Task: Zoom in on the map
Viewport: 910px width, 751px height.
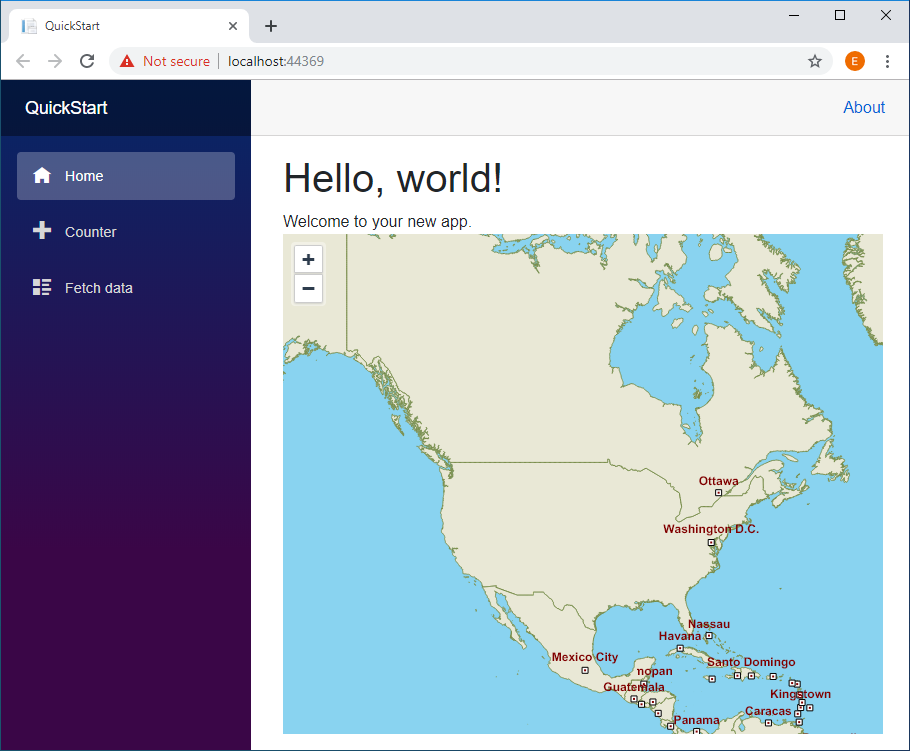Action: point(308,259)
